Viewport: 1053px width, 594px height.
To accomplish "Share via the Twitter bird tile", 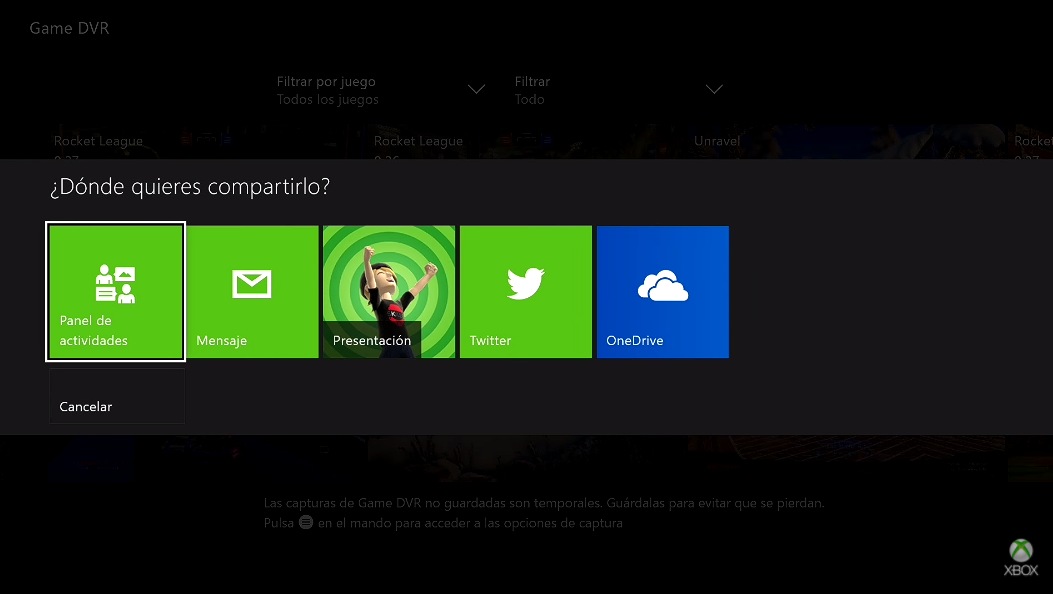I will (526, 291).
